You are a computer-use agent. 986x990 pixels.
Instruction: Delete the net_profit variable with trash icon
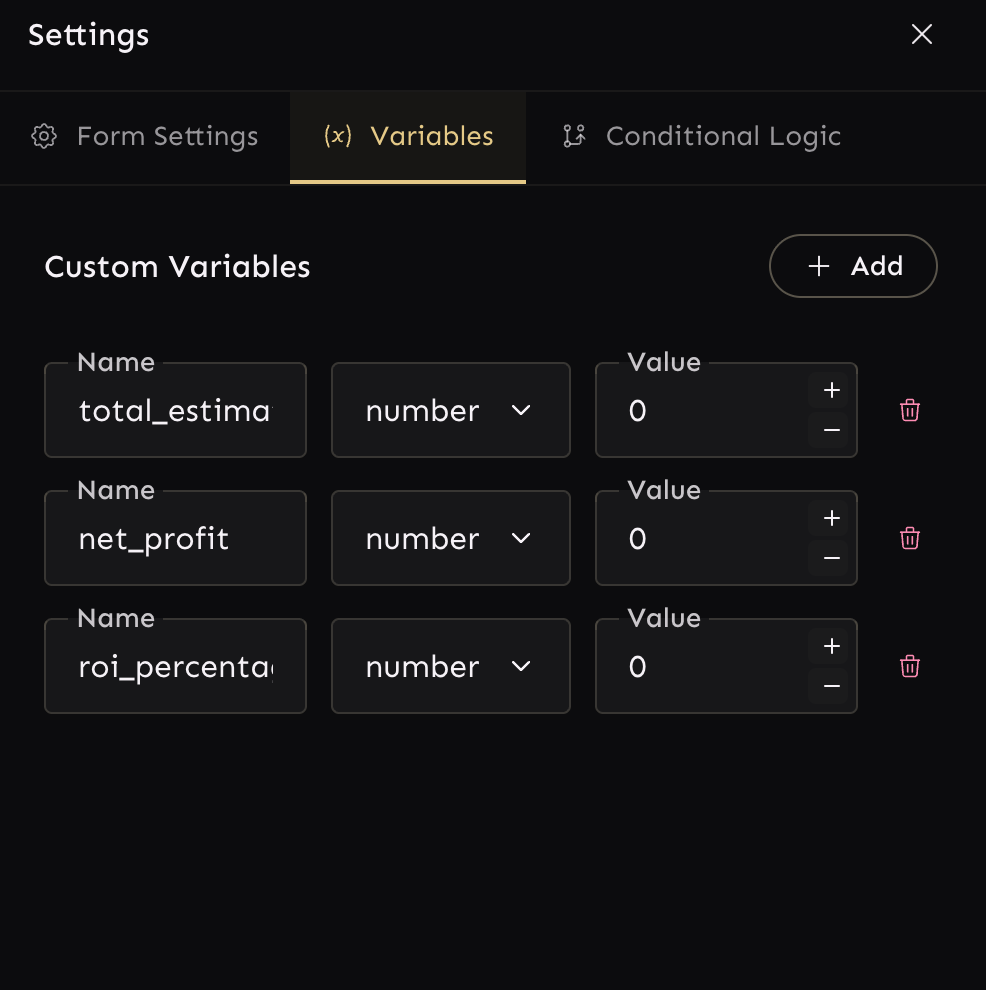[x=910, y=538]
